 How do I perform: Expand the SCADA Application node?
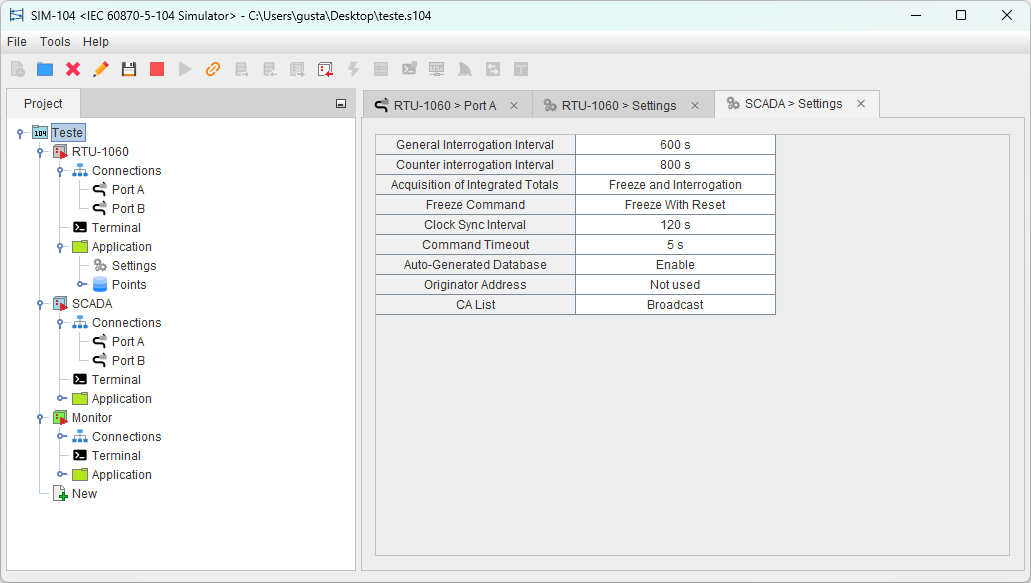pos(60,399)
